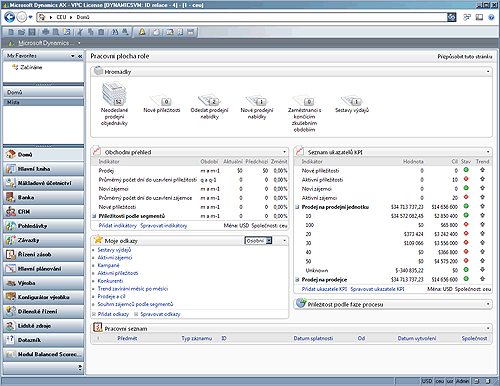Open the Sestavy výdajů stack

(x=352, y=105)
